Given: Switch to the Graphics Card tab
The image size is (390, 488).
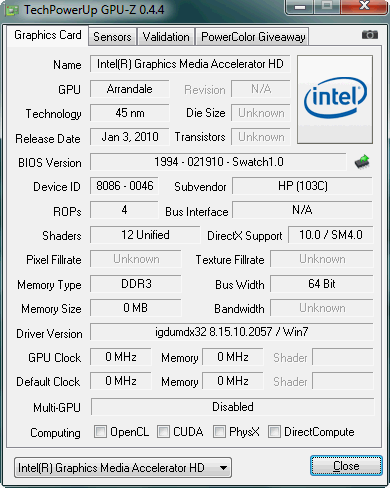Looking at the screenshot, I should pos(48,35).
